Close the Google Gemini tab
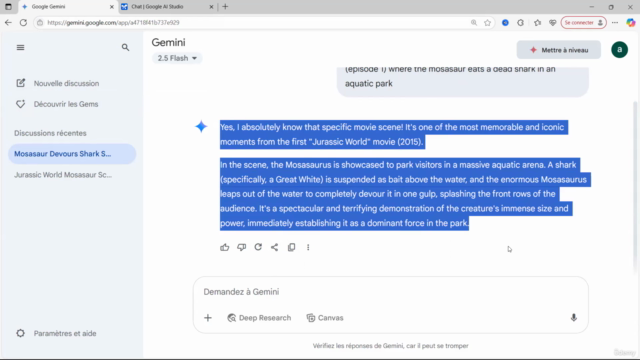The image size is (640, 360). point(111,7)
